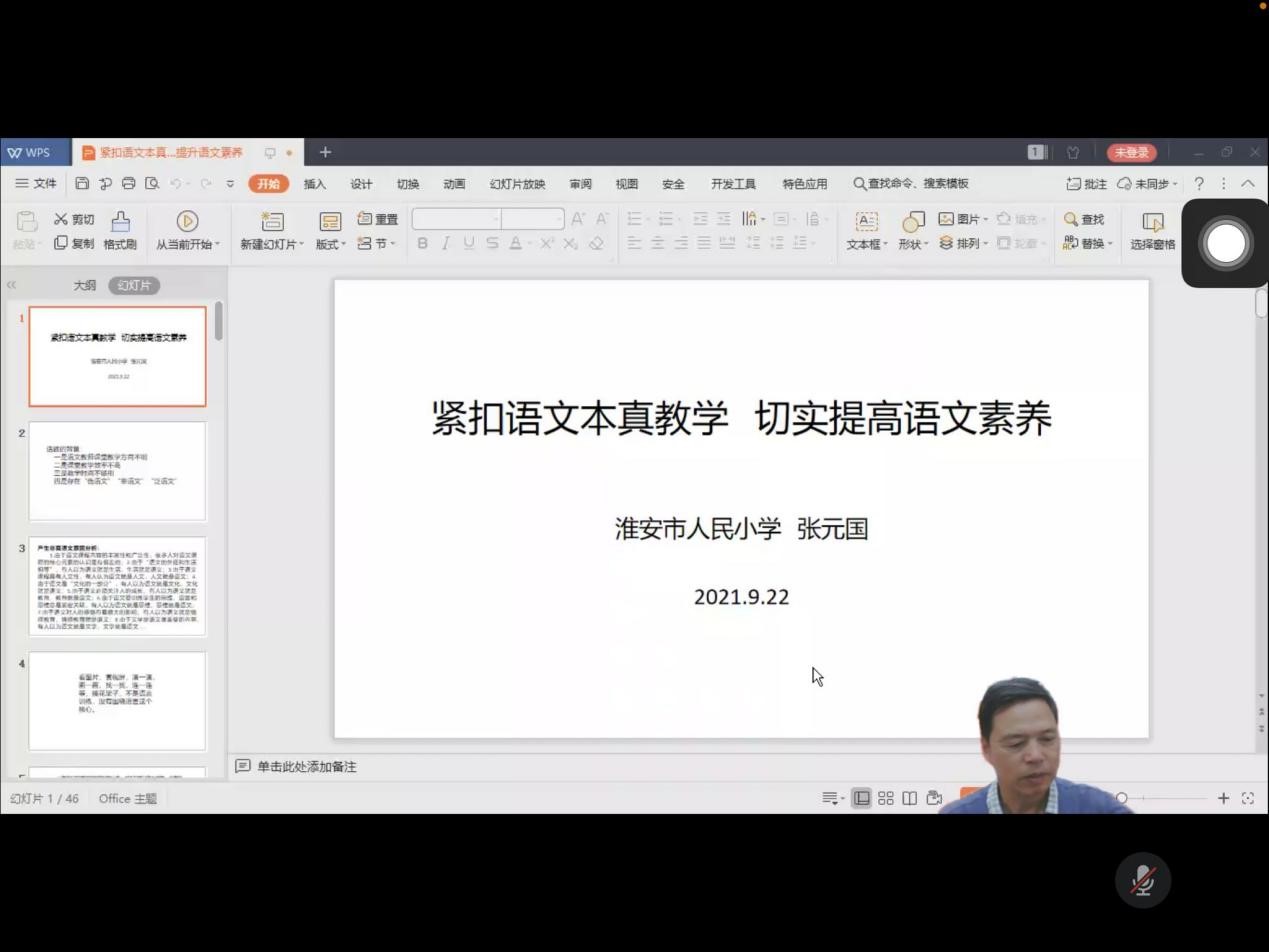Open the Slide Show (幻灯片放映) tab
The image size is (1269, 952).
click(517, 184)
